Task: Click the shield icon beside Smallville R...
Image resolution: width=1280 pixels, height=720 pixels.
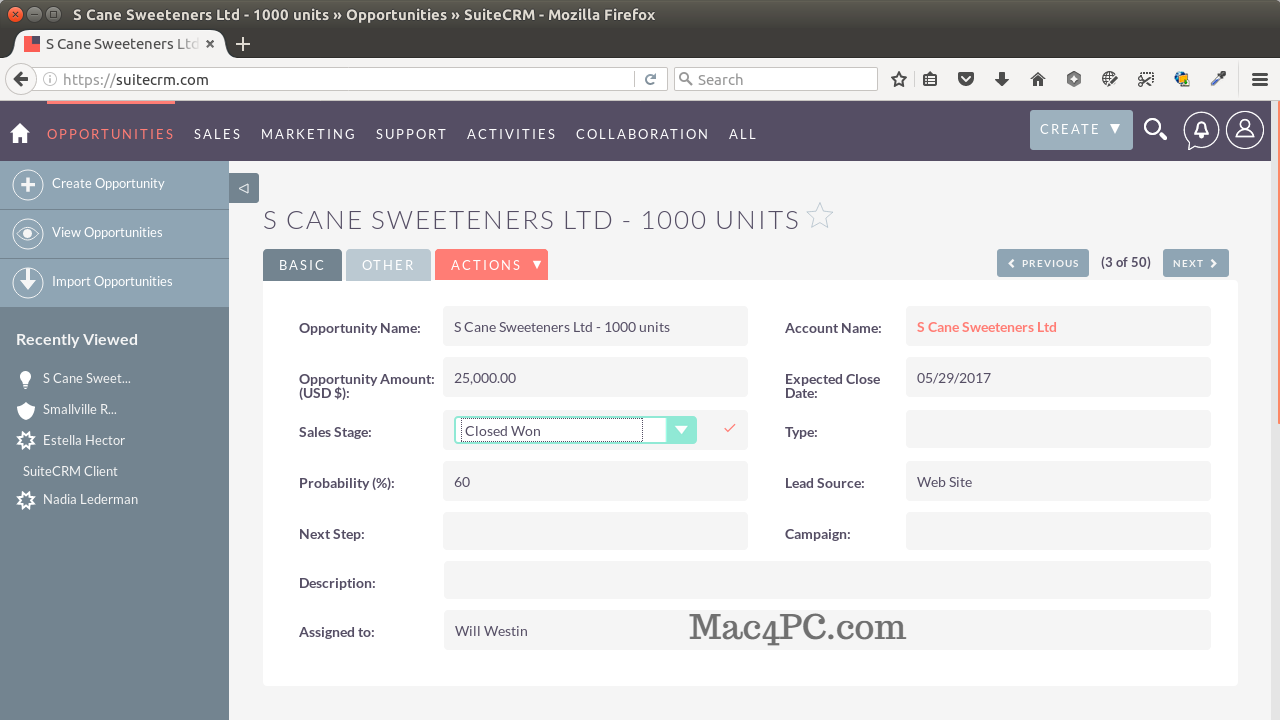Action: [x=26, y=410]
